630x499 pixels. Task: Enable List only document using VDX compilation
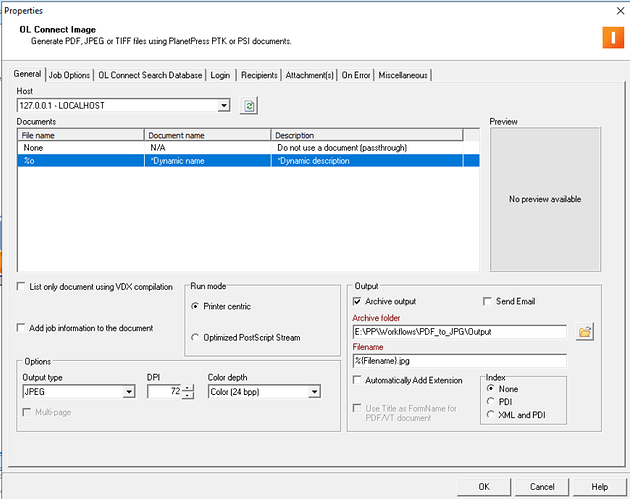click(23, 287)
